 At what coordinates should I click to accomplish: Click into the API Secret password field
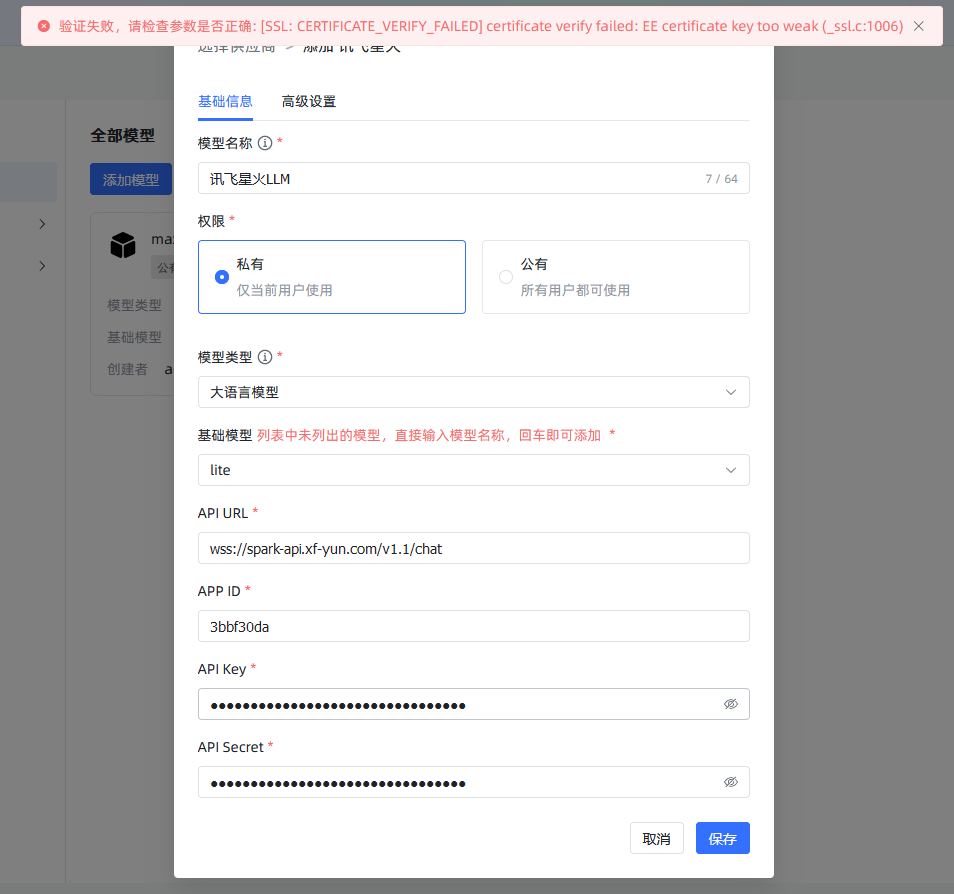click(x=473, y=782)
